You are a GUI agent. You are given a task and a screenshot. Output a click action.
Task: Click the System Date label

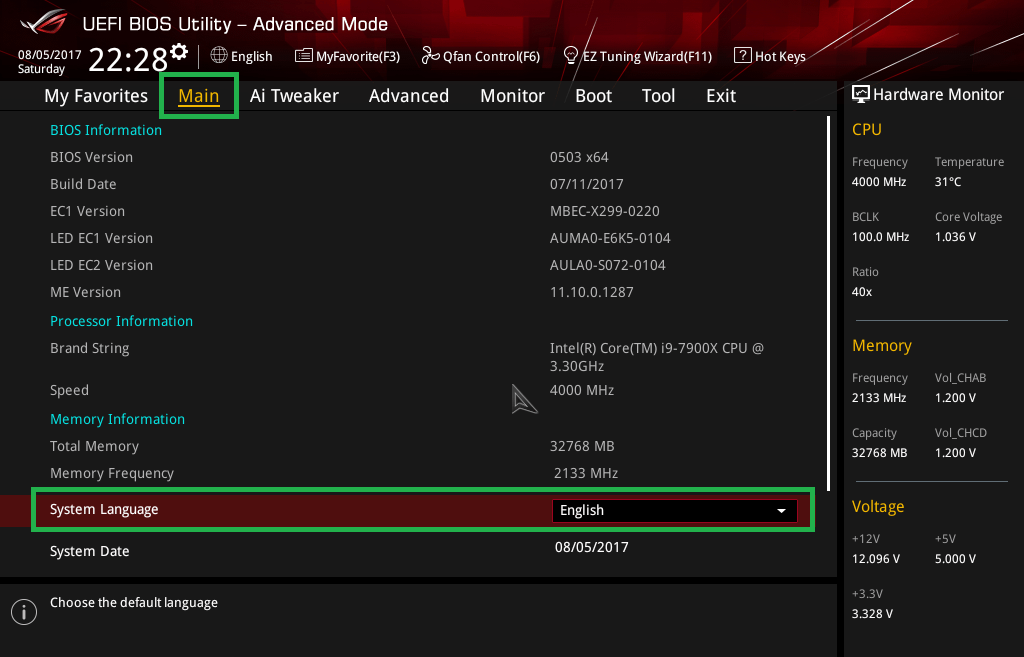coord(89,551)
